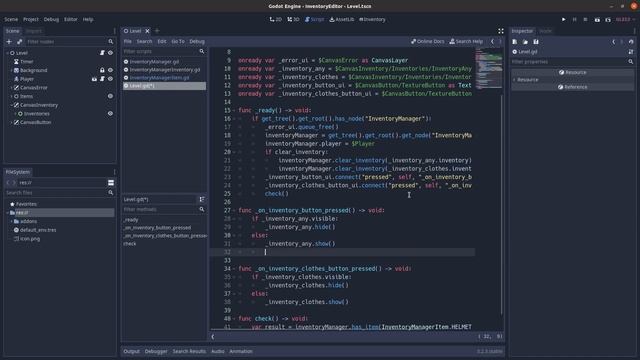Click the lock icon on Background node
The width and height of the screenshot is (640, 360).
(x=102, y=70)
